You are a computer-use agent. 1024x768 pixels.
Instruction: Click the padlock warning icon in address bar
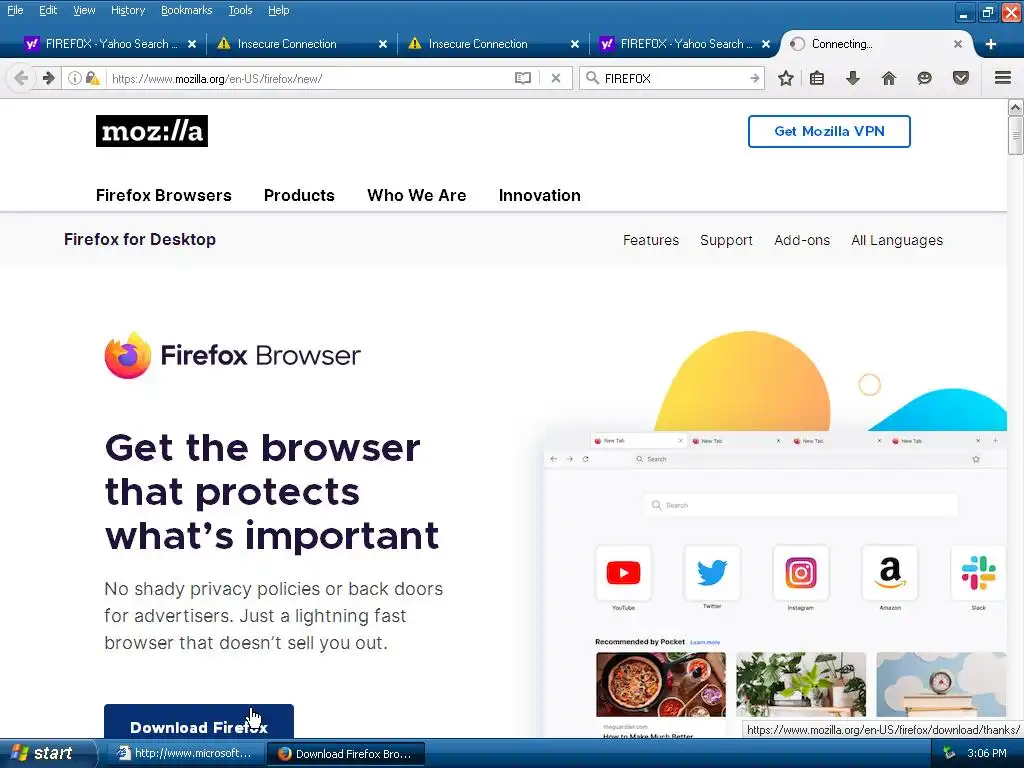coord(93,78)
